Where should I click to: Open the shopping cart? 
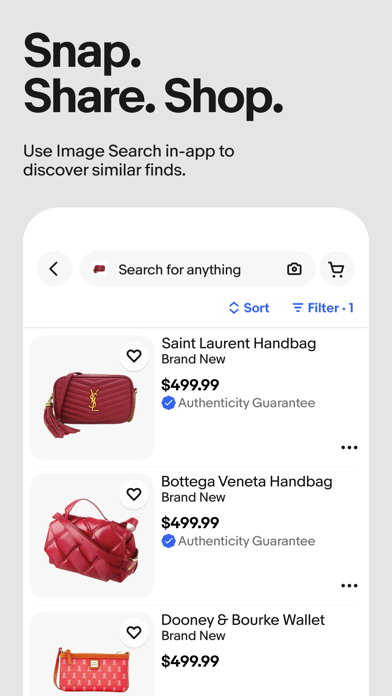pyautogui.click(x=337, y=269)
